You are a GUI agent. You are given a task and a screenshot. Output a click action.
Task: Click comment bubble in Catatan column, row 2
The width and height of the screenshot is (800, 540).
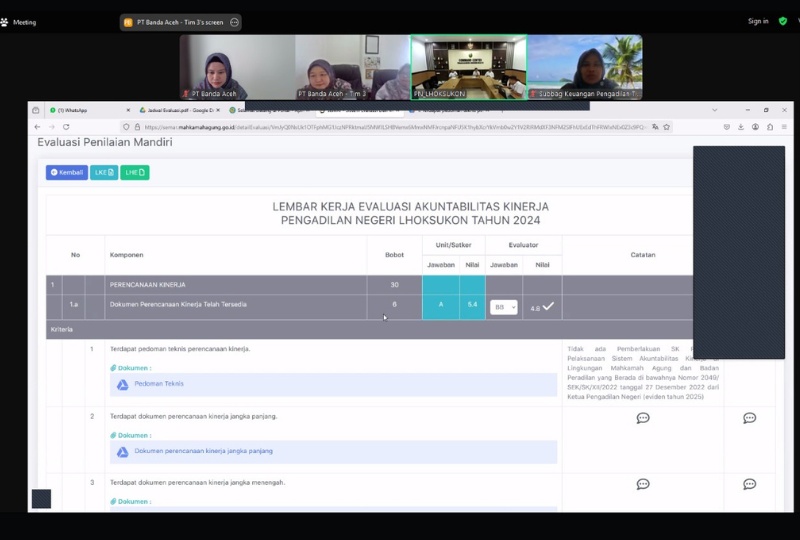(x=643, y=418)
